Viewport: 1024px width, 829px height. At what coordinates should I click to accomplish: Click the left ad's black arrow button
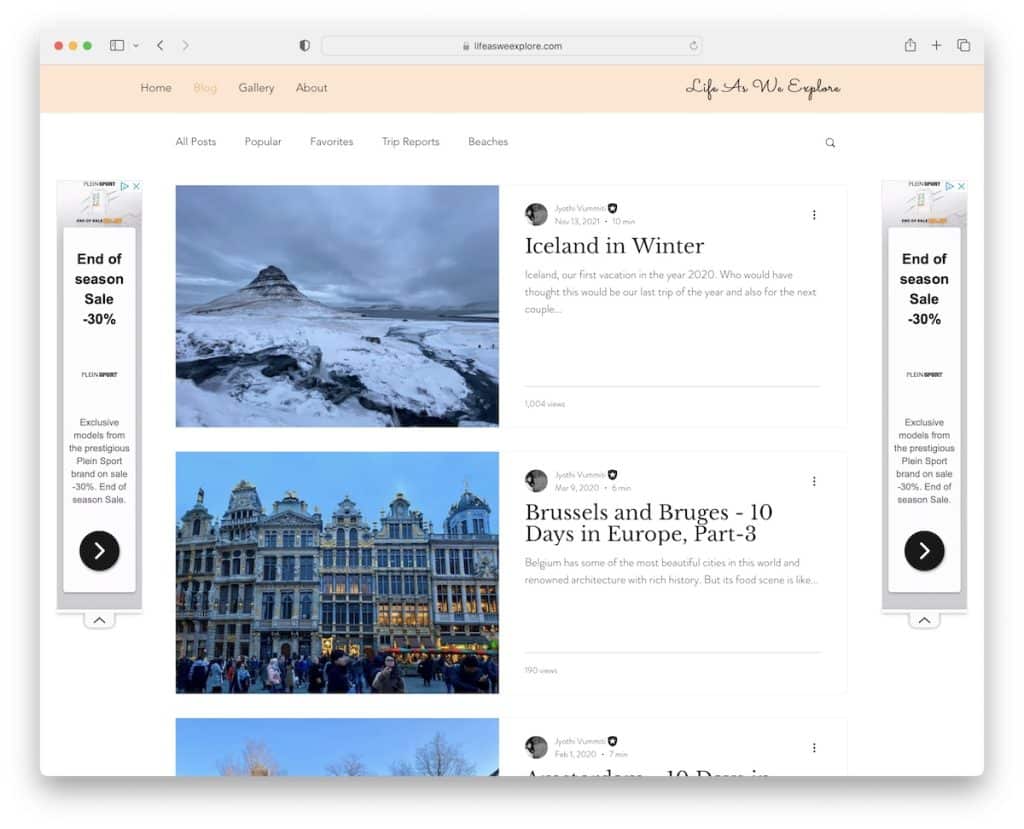coord(99,551)
